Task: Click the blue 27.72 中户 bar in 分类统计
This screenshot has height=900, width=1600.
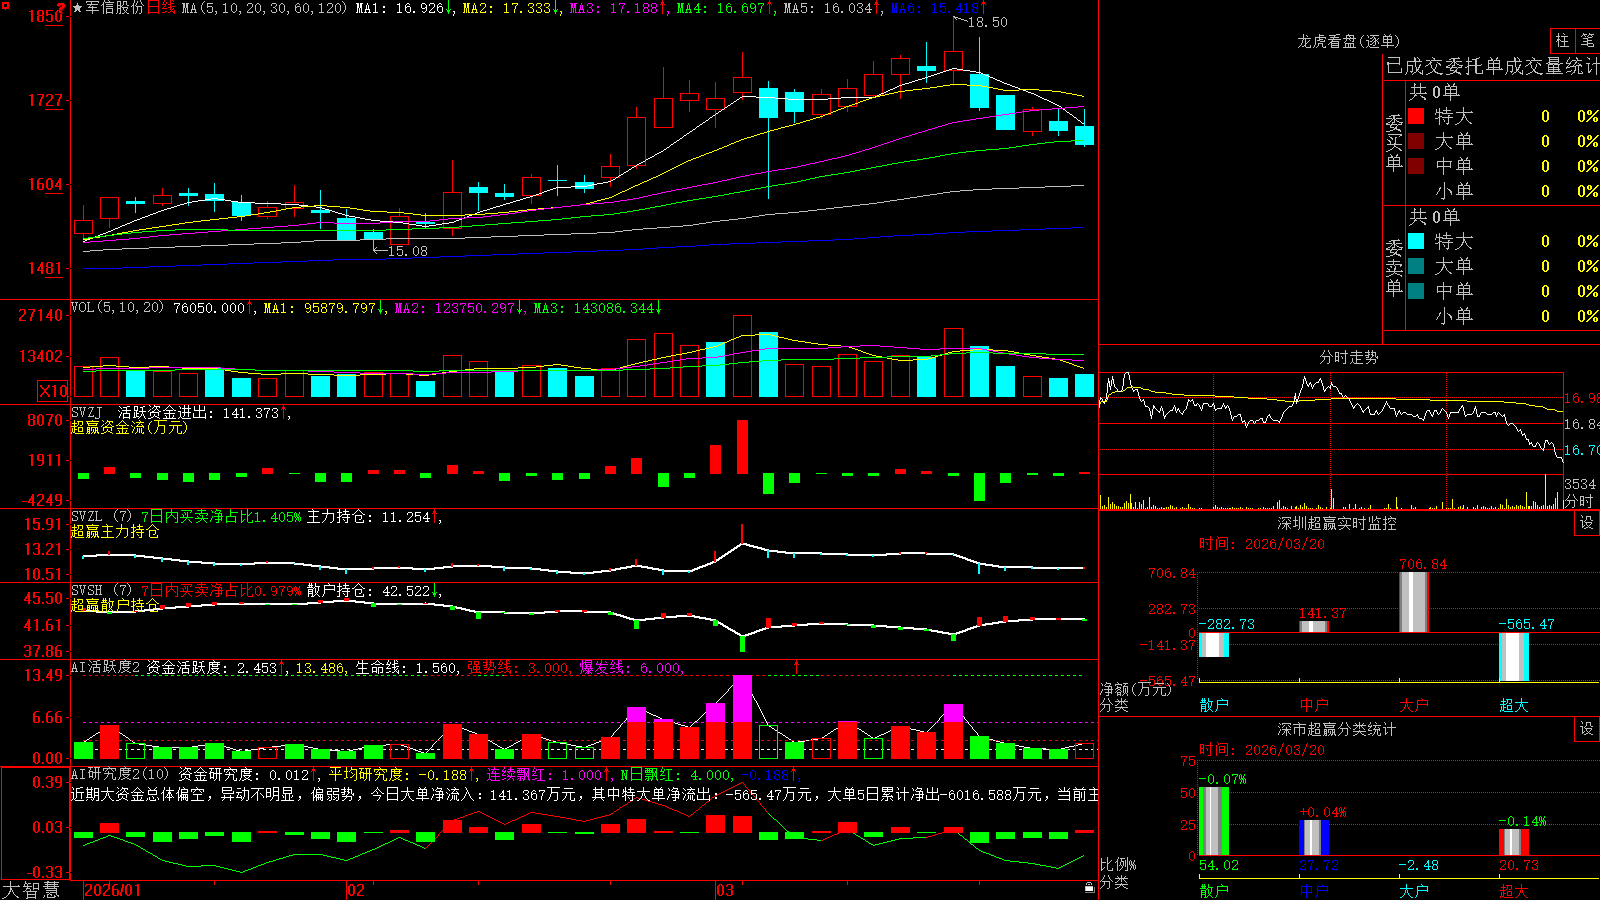Action: [1314, 838]
